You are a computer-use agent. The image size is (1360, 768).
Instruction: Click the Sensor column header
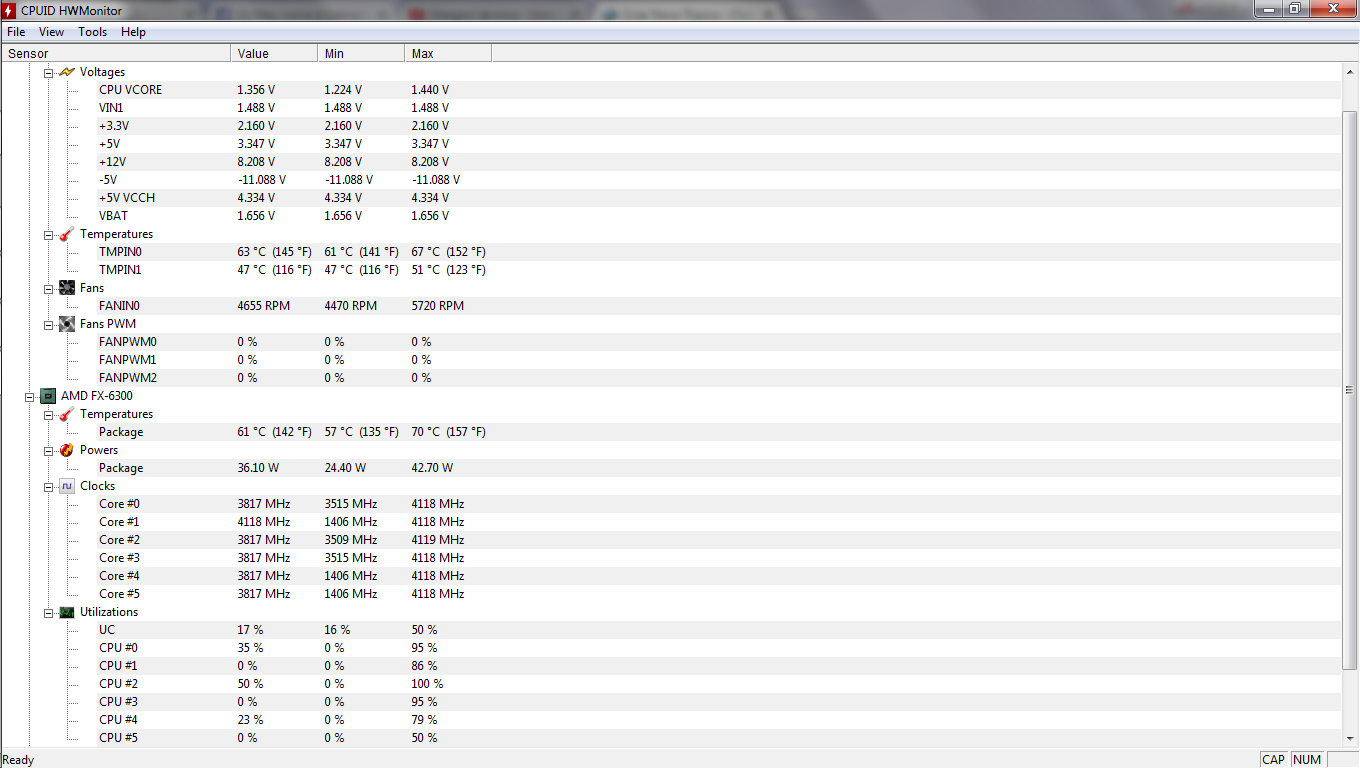click(115, 53)
